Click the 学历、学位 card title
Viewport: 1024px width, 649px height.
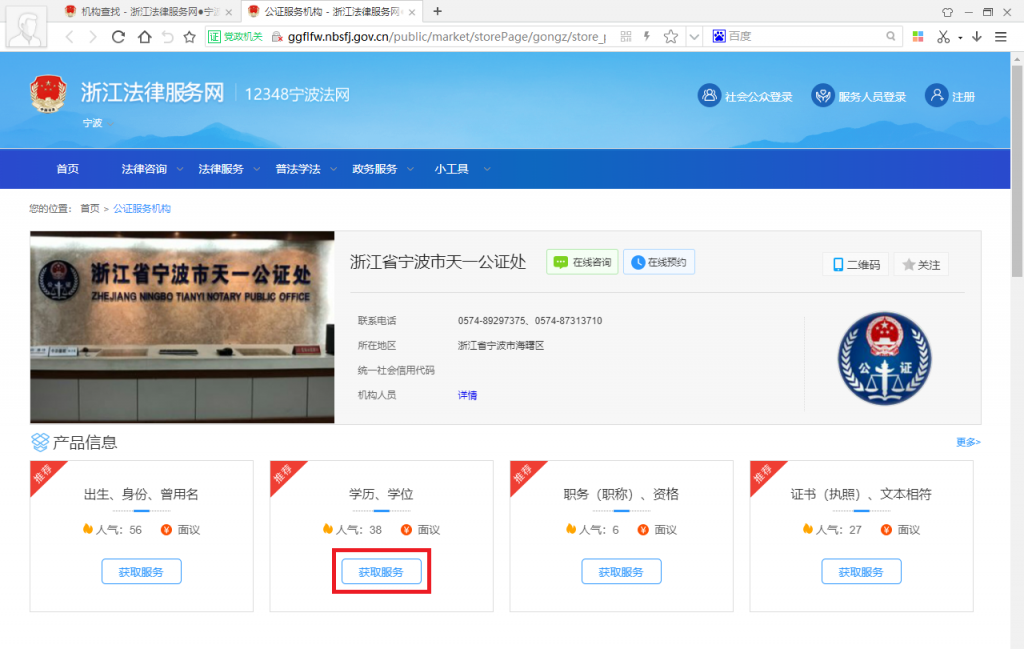tap(381, 494)
